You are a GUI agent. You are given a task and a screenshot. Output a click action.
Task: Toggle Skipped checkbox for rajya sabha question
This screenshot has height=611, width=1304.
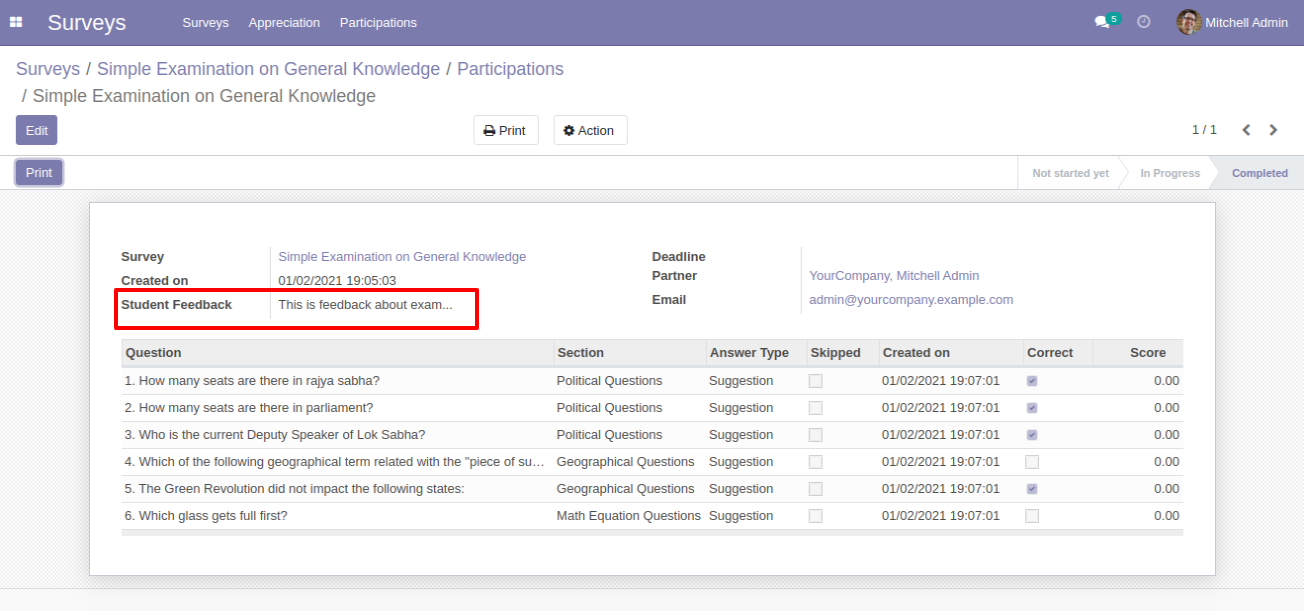coord(816,381)
